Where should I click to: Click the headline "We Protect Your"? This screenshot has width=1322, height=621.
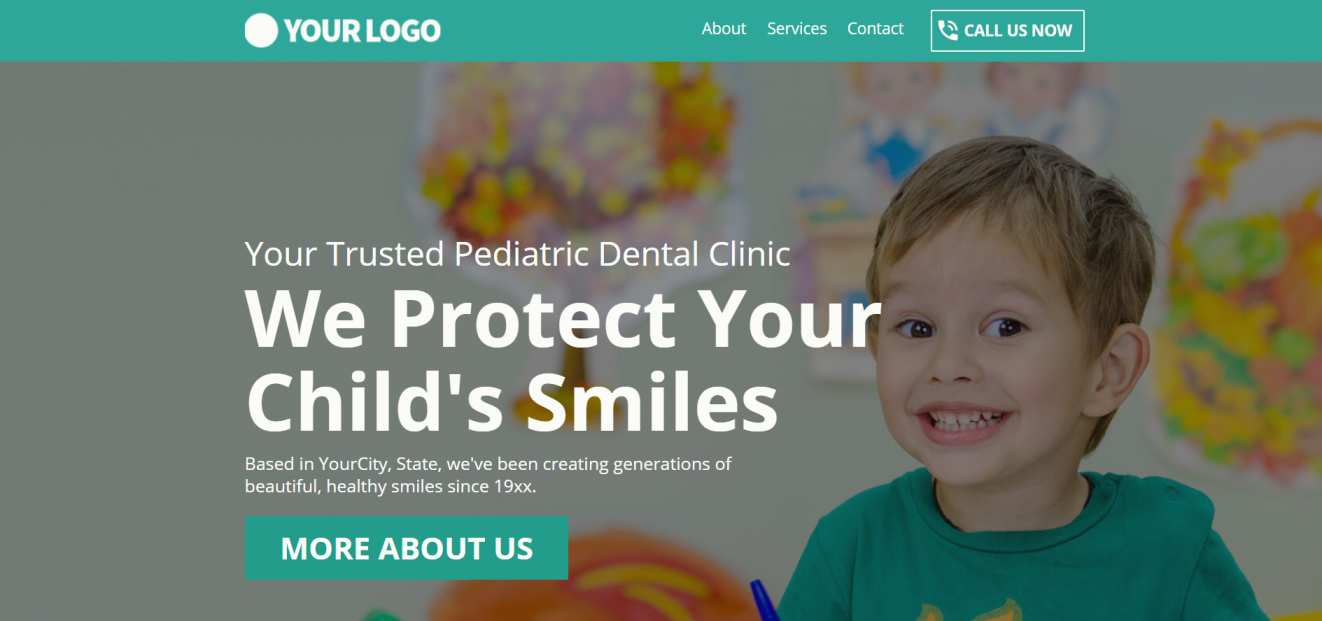coord(563,317)
